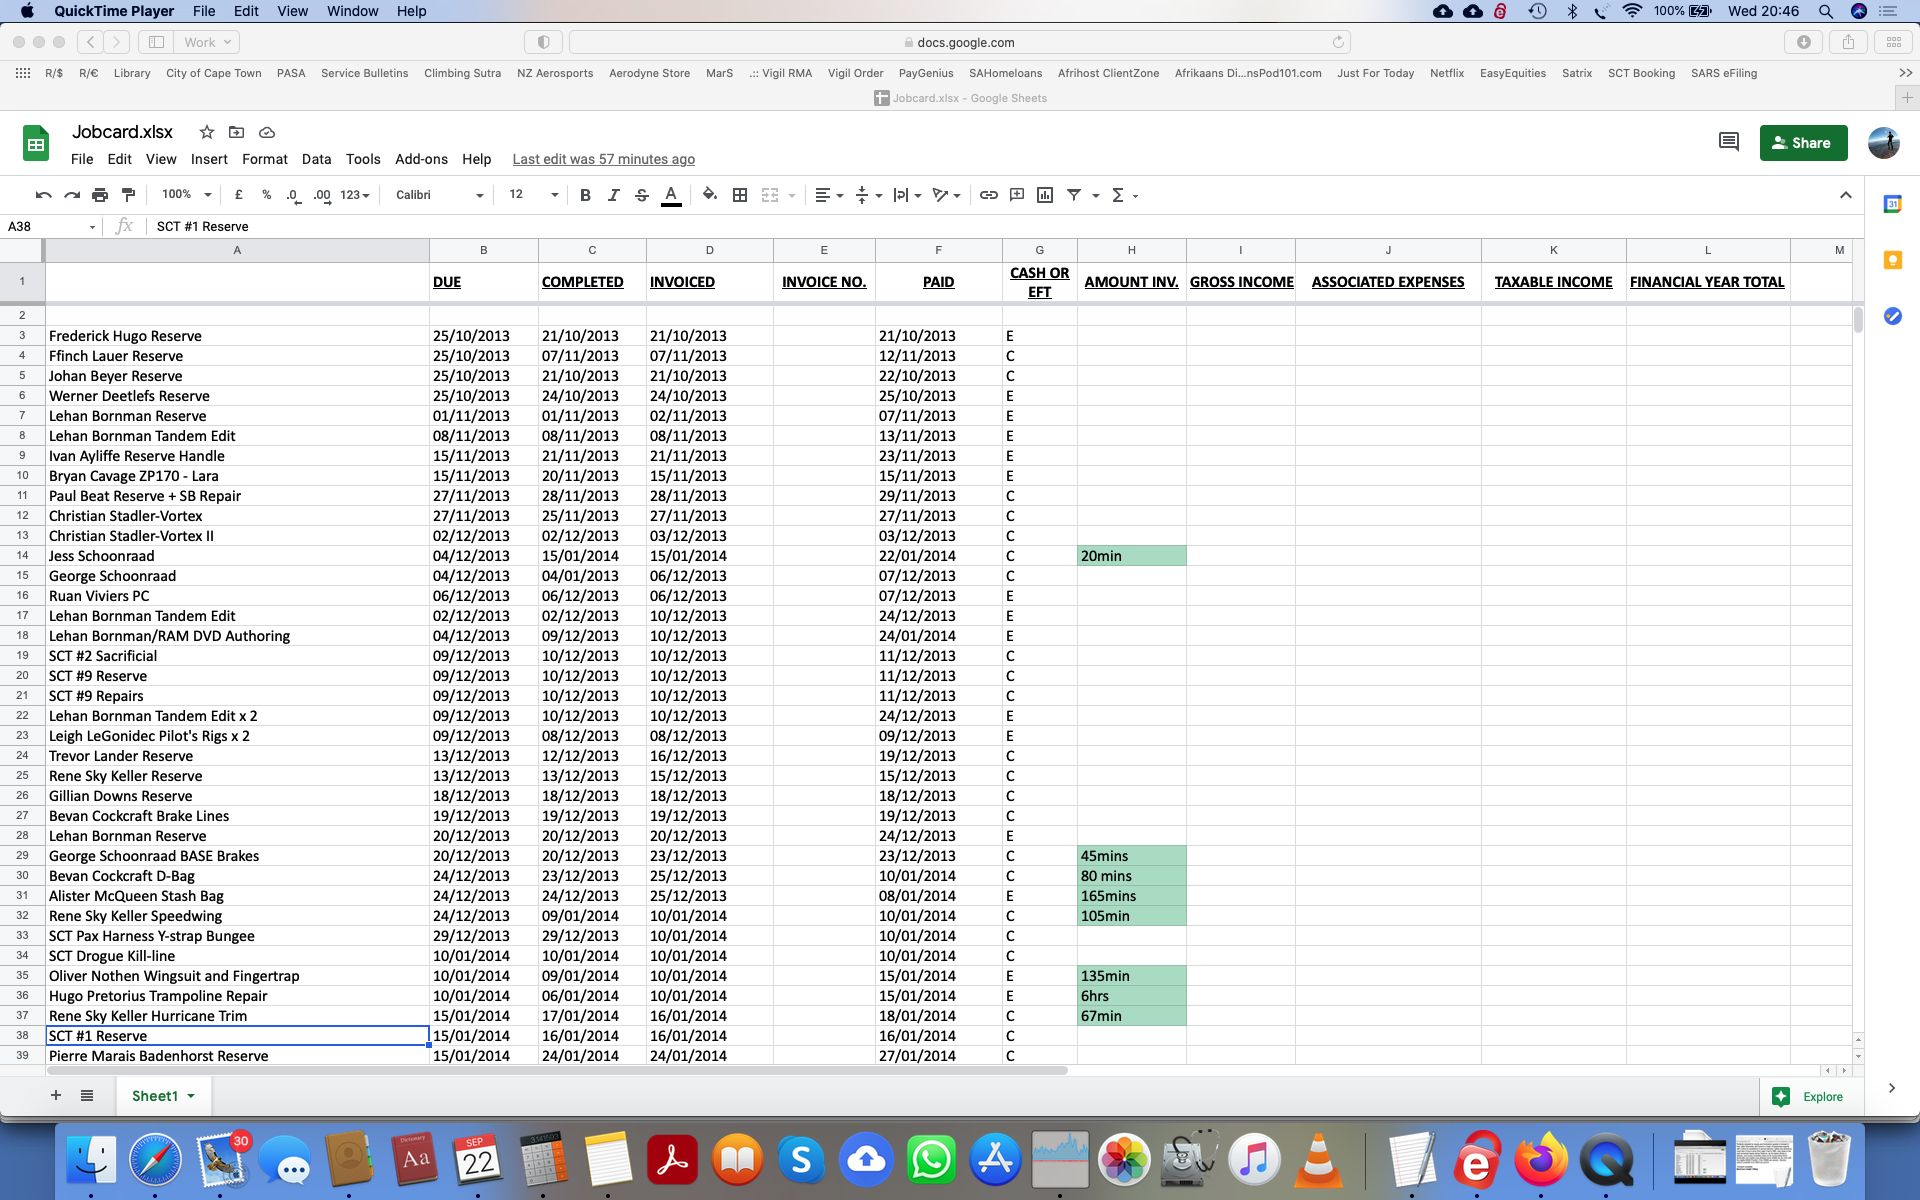Open the Calibri font dropdown

tap(438, 195)
